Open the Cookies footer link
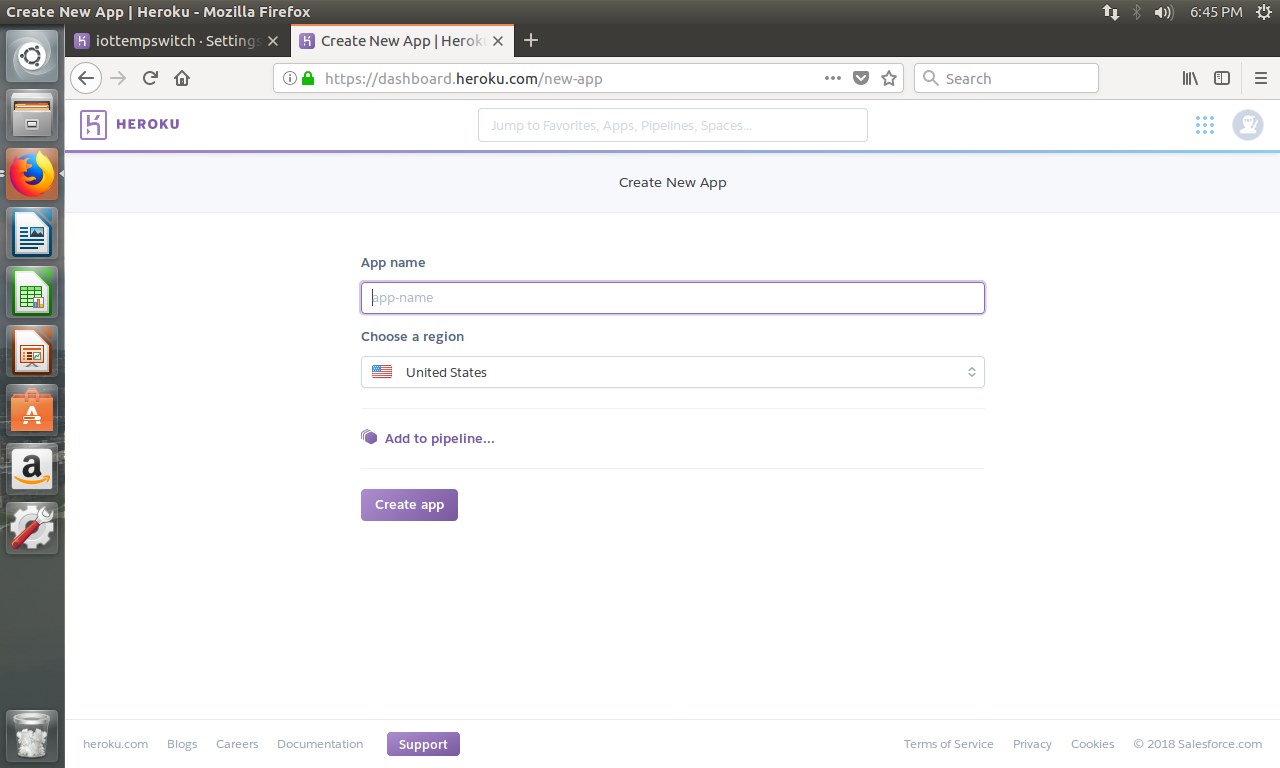Image resolution: width=1280 pixels, height=768 pixels. click(x=1092, y=744)
